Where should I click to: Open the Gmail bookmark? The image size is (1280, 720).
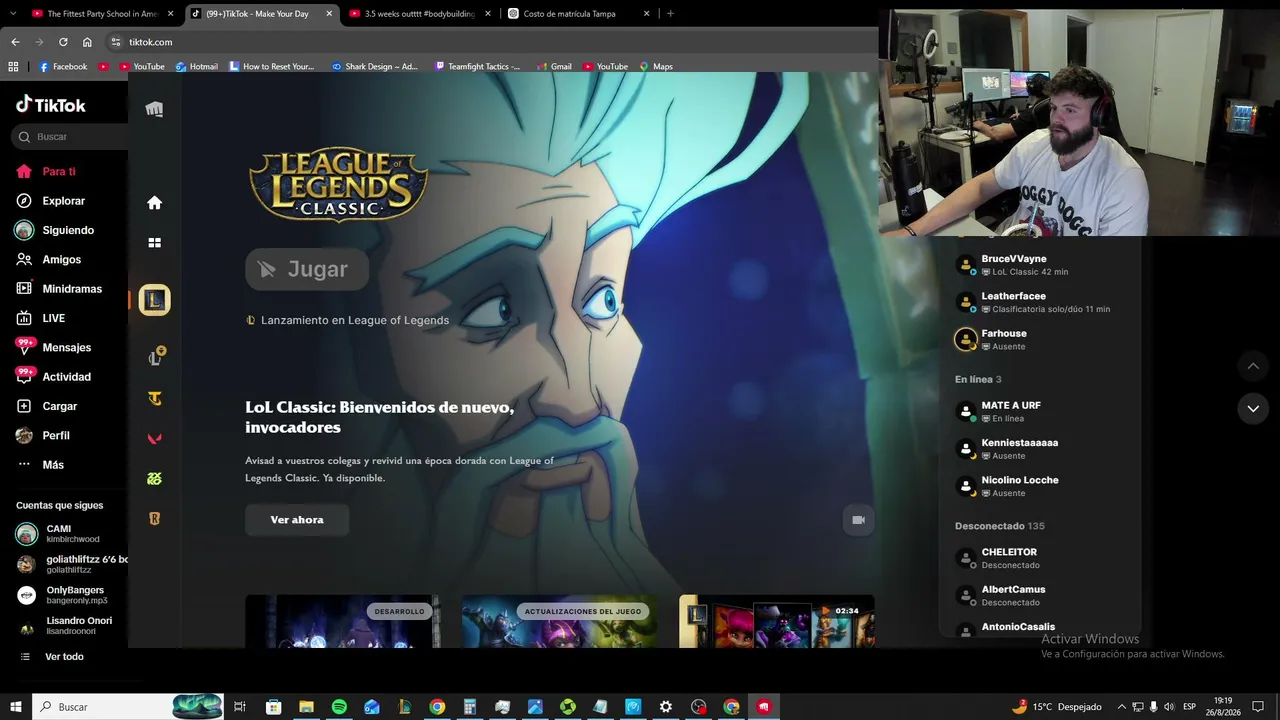coord(554,67)
